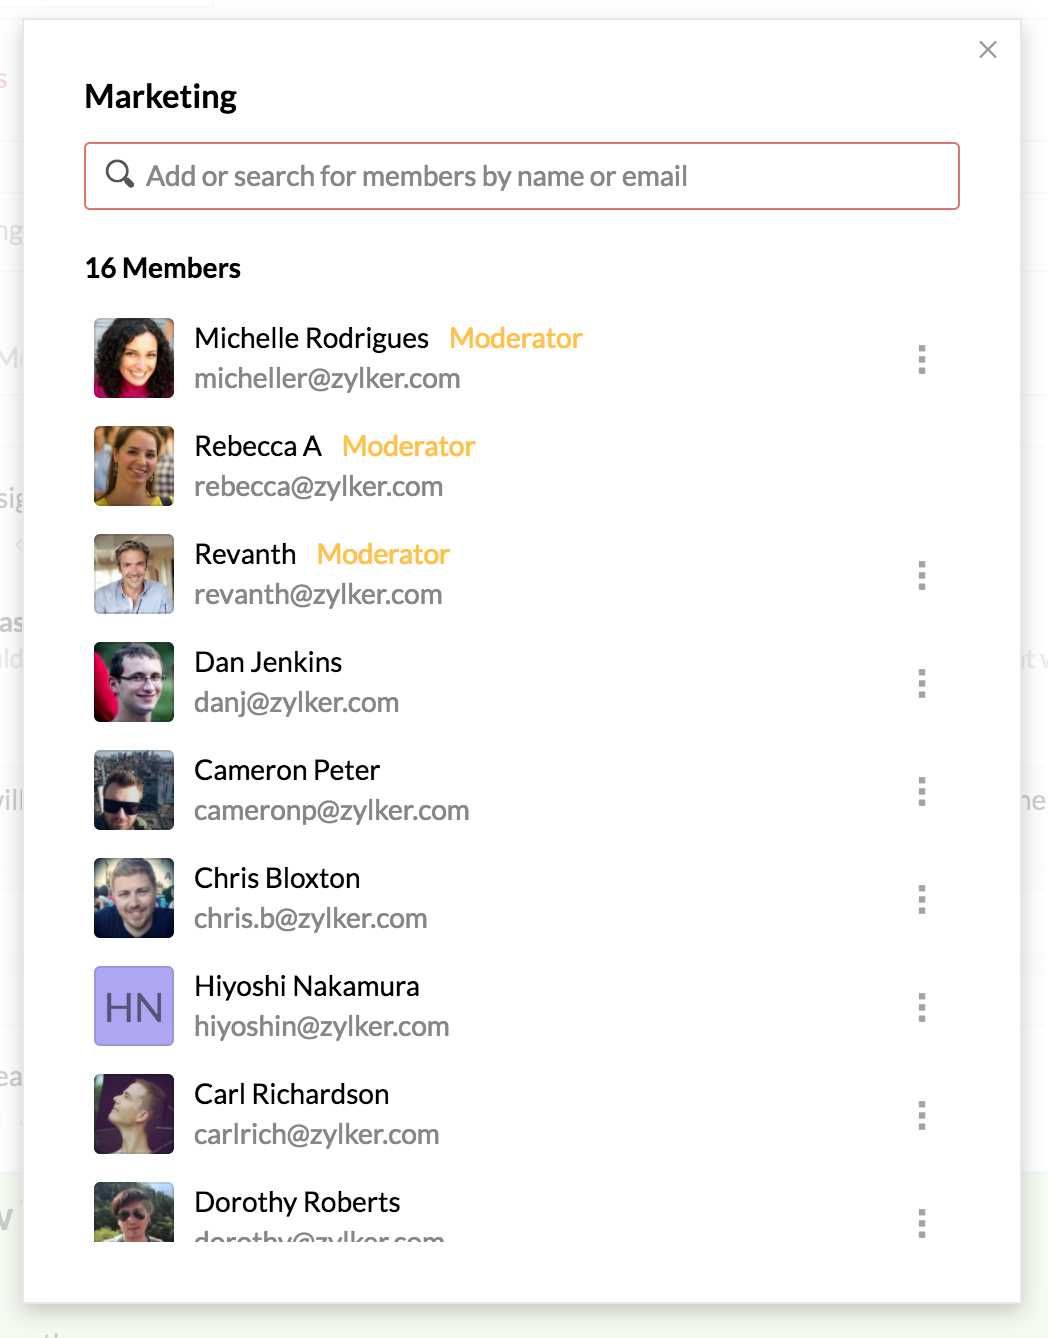
Task: Open options menu for Chris Bloxton
Action: point(922,899)
